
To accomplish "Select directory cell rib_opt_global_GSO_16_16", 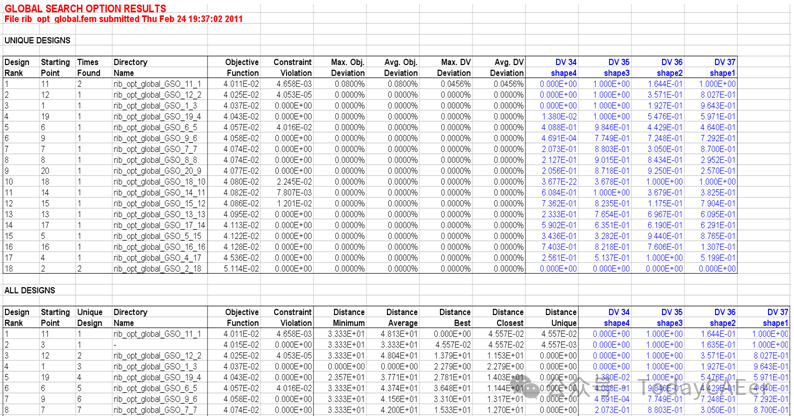I will [159, 247].
